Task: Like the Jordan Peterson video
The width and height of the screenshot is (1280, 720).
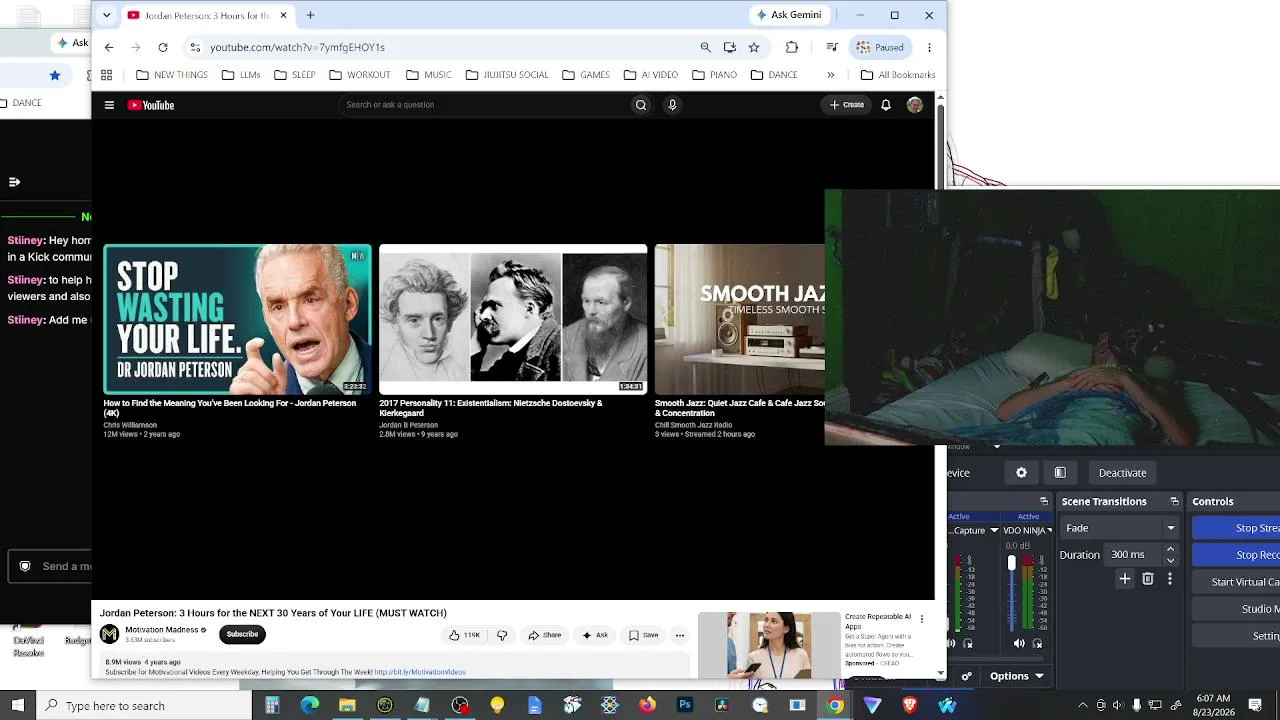Action: tap(464, 635)
